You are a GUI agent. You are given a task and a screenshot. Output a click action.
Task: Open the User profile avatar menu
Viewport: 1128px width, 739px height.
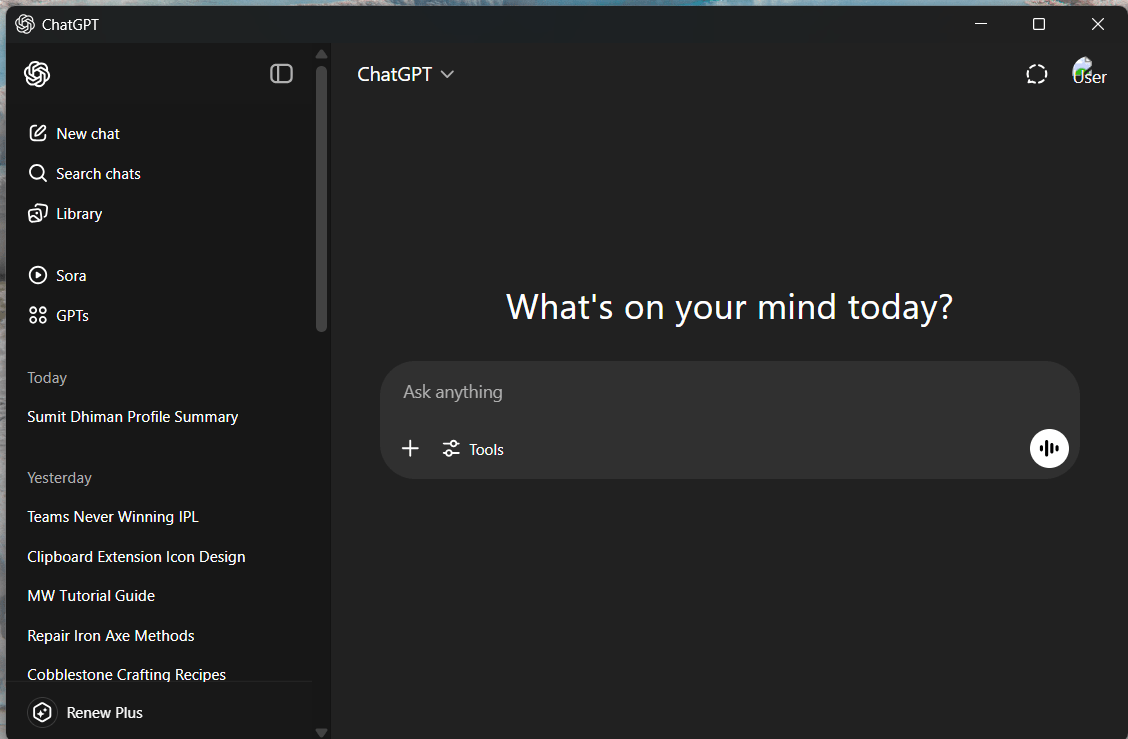1089,73
